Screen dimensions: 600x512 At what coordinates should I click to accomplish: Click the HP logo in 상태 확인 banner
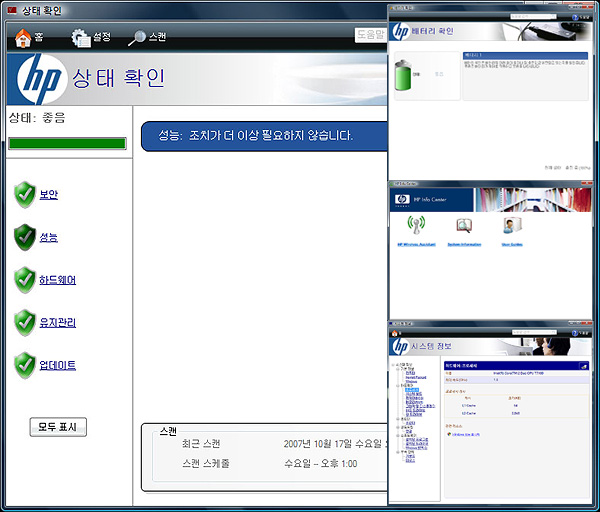40,79
